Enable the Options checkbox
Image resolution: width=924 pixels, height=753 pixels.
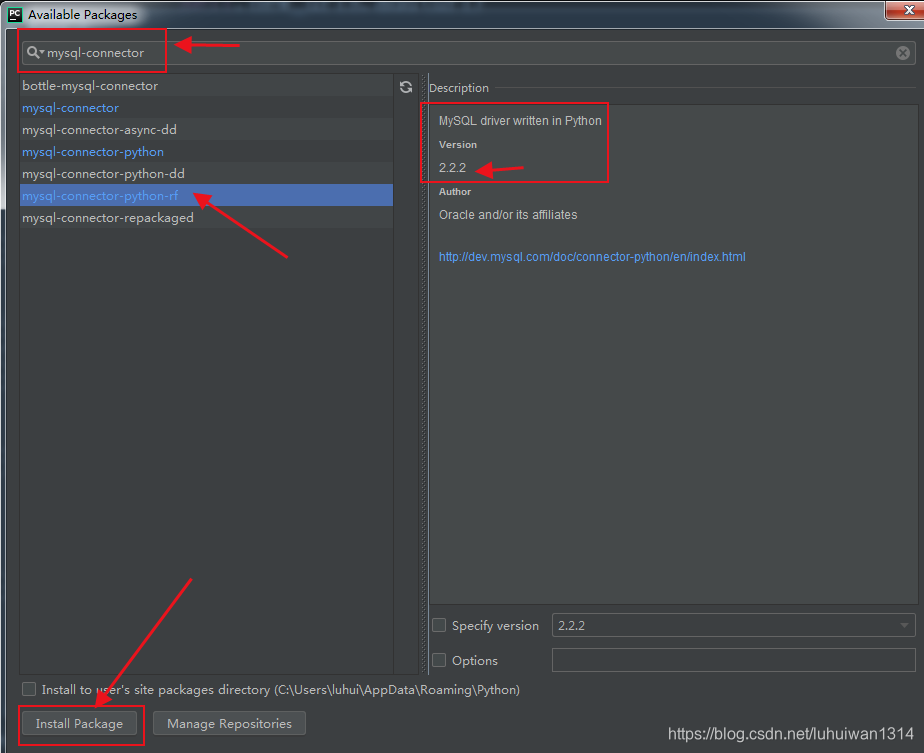pos(439,660)
